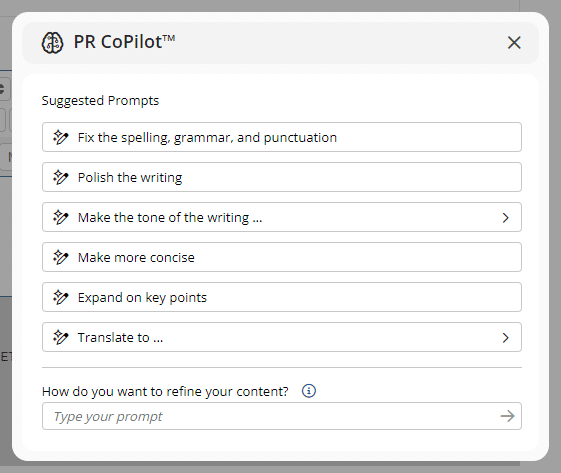This screenshot has height=473, width=561.
Task: Click the info icon beside refine content question
Action: tap(309, 391)
